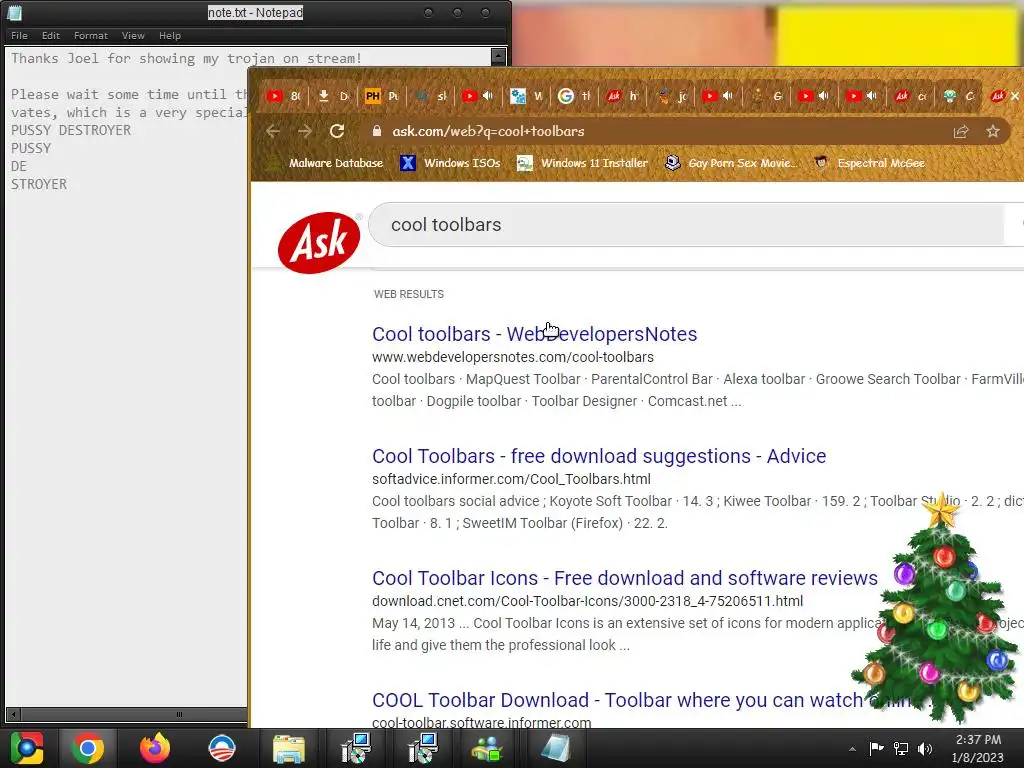
Task: Click 'www.webdevelopersnotes.com/cool-toolbars' URL text
Action: click(x=513, y=357)
